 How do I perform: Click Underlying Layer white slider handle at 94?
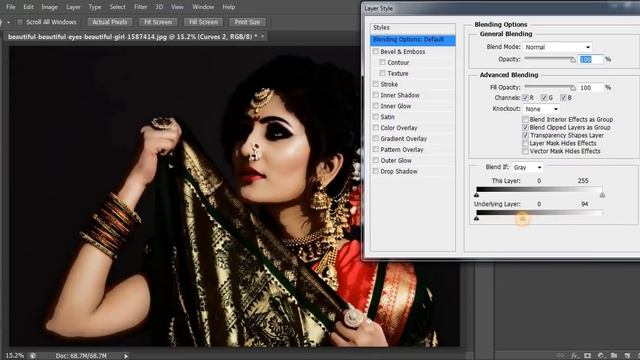coord(522,219)
